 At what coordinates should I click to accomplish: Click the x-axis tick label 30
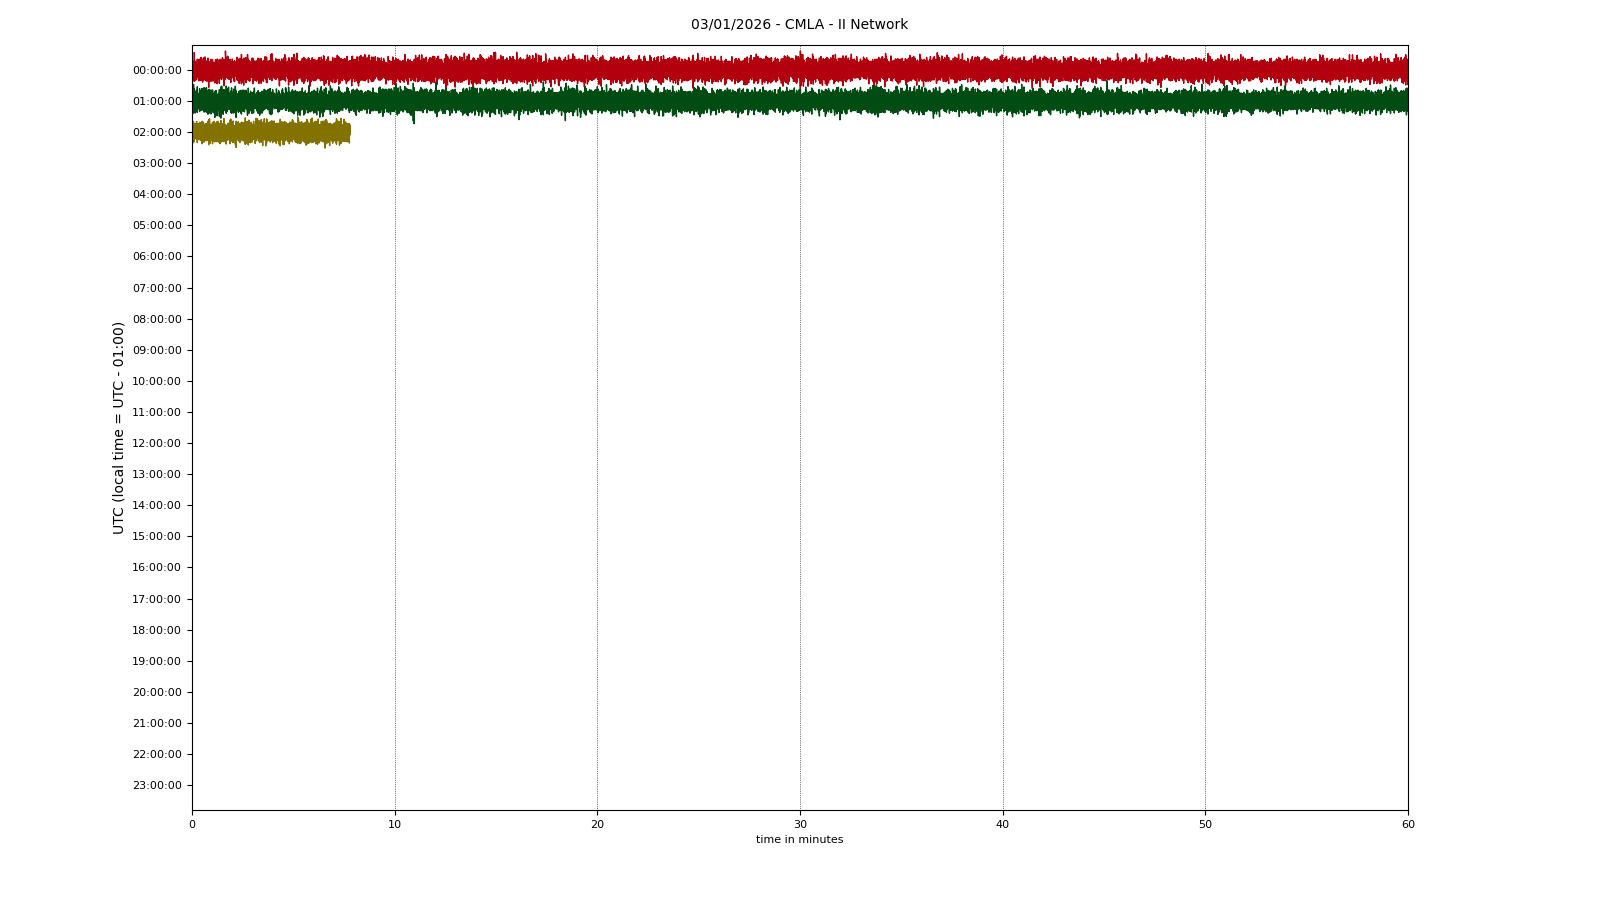(800, 825)
